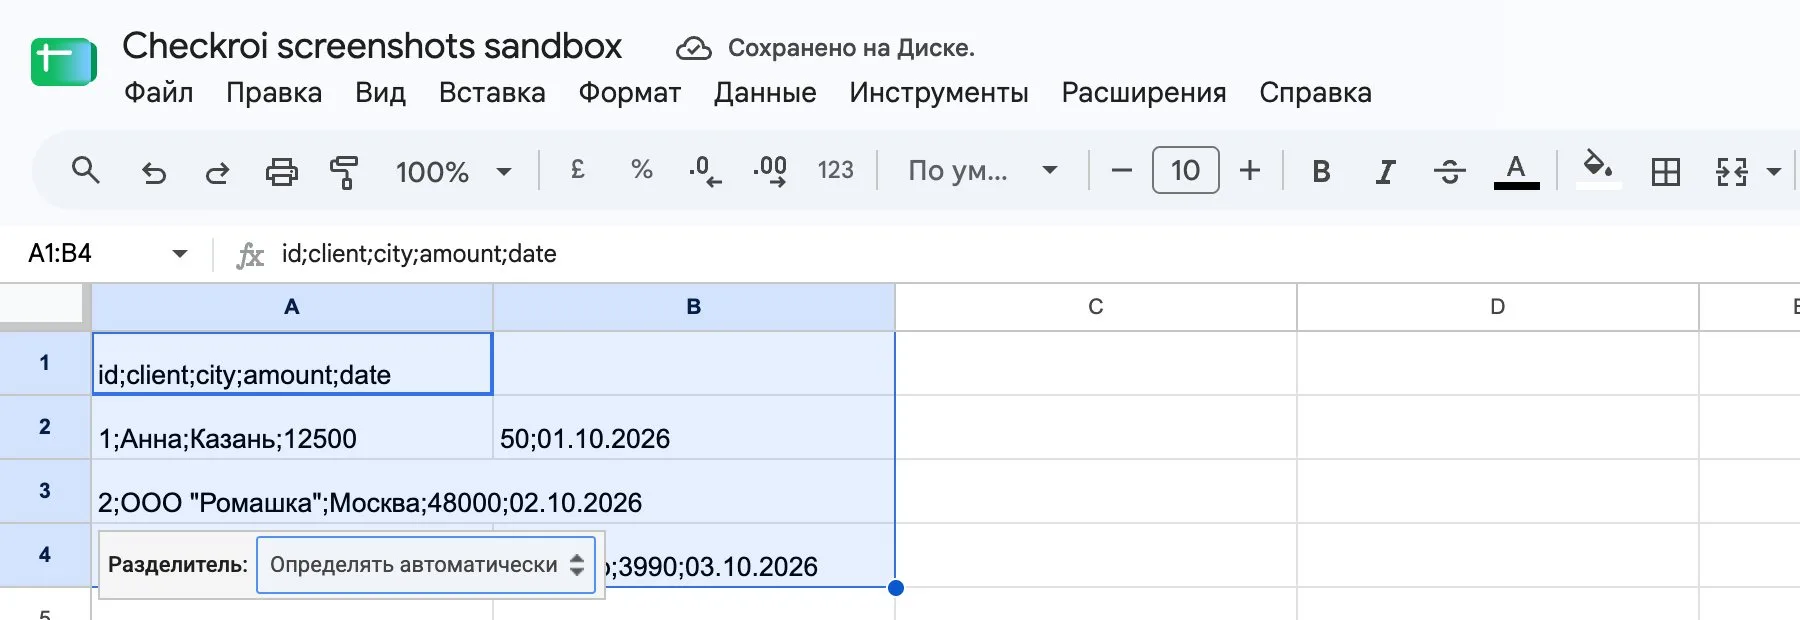The image size is (1800, 620).
Task: Open the font family dropdown
Action: 982,170
